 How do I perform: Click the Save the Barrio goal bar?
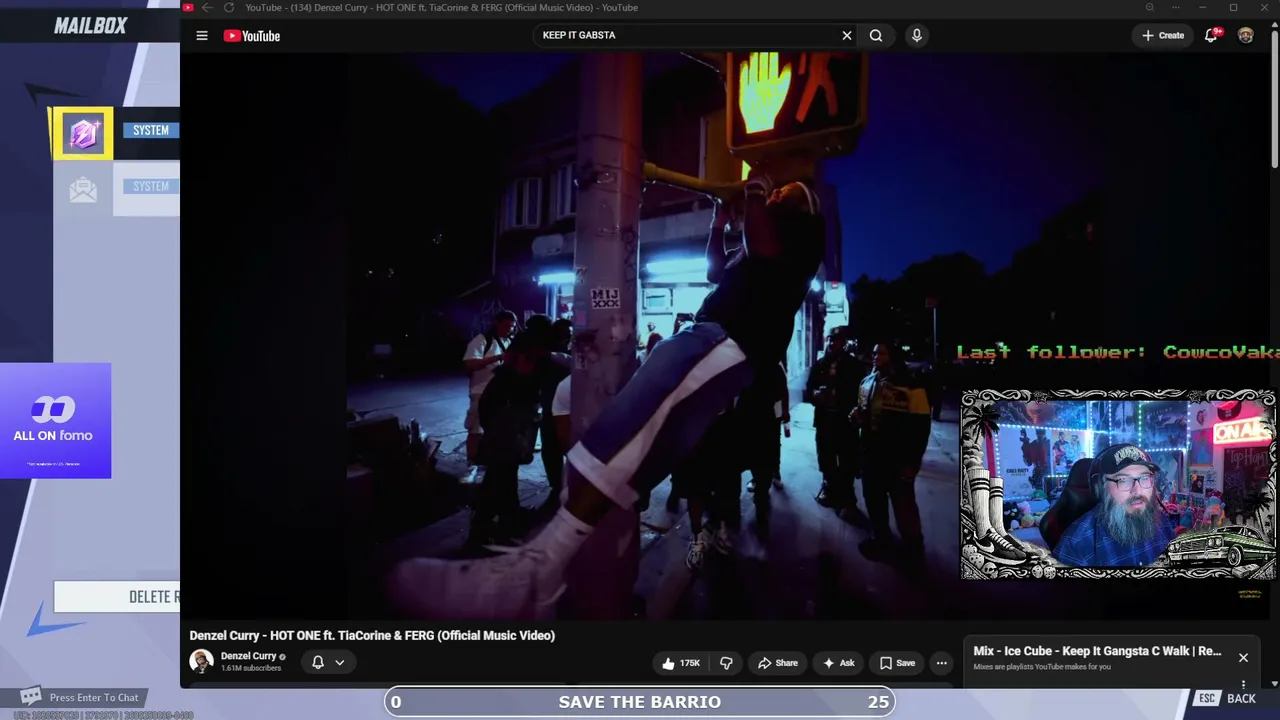640,702
